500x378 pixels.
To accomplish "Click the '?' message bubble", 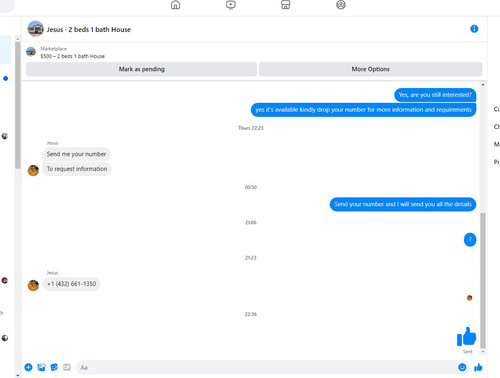I will coord(470,239).
